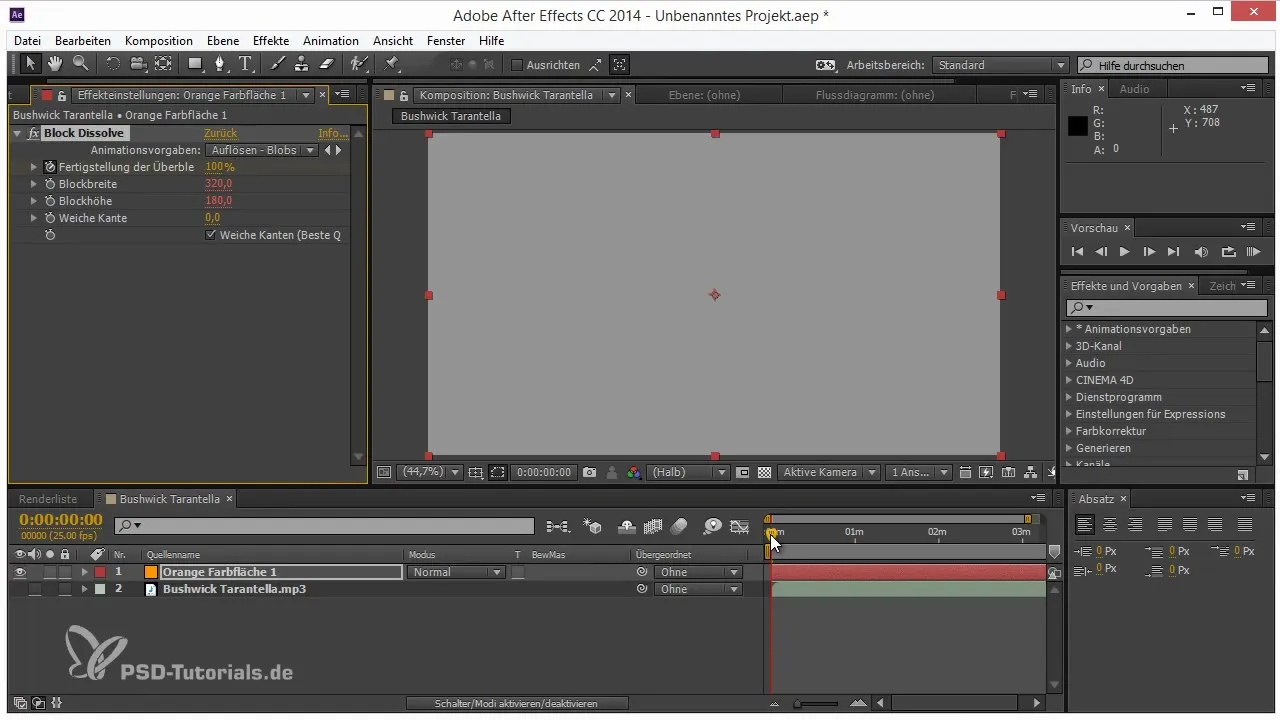
Task: Select the Eraser tool
Action: point(326,64)
